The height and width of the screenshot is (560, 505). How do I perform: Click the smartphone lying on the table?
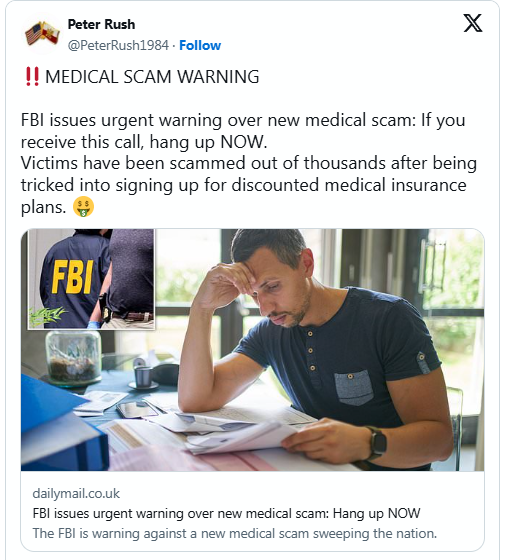(x=137, y=409)
